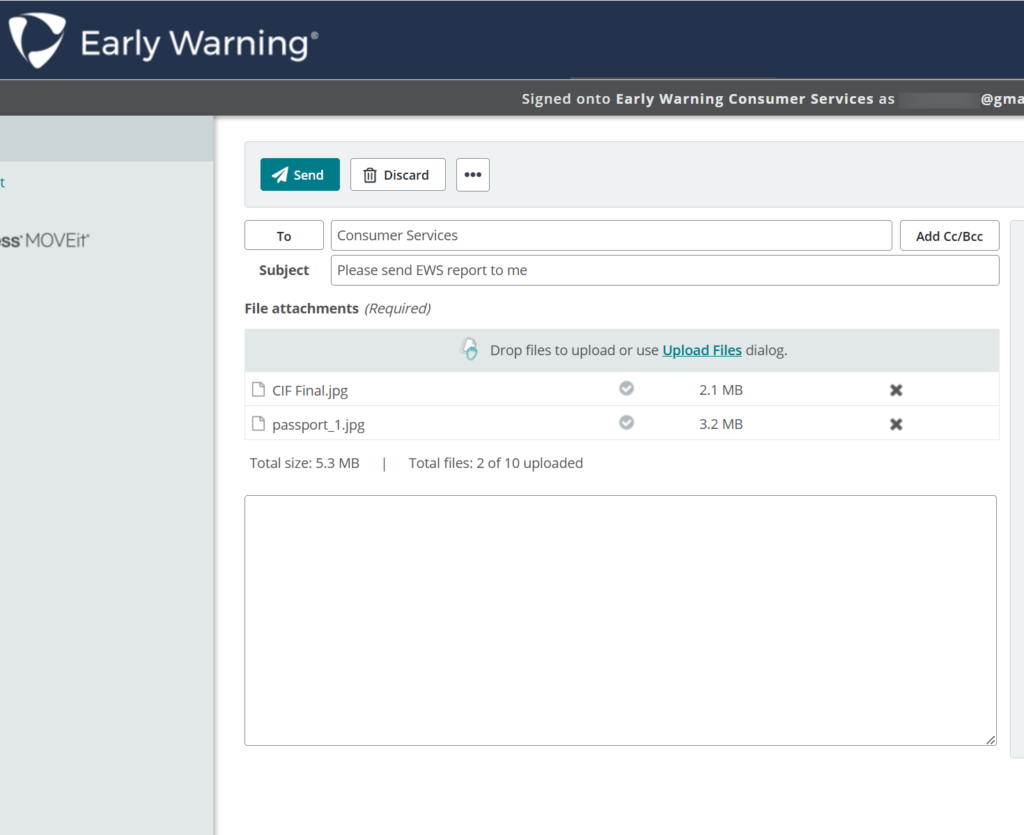Click the 3.2 MB file size
This screenshot has height=835, width=1024.
click(721, 424)
